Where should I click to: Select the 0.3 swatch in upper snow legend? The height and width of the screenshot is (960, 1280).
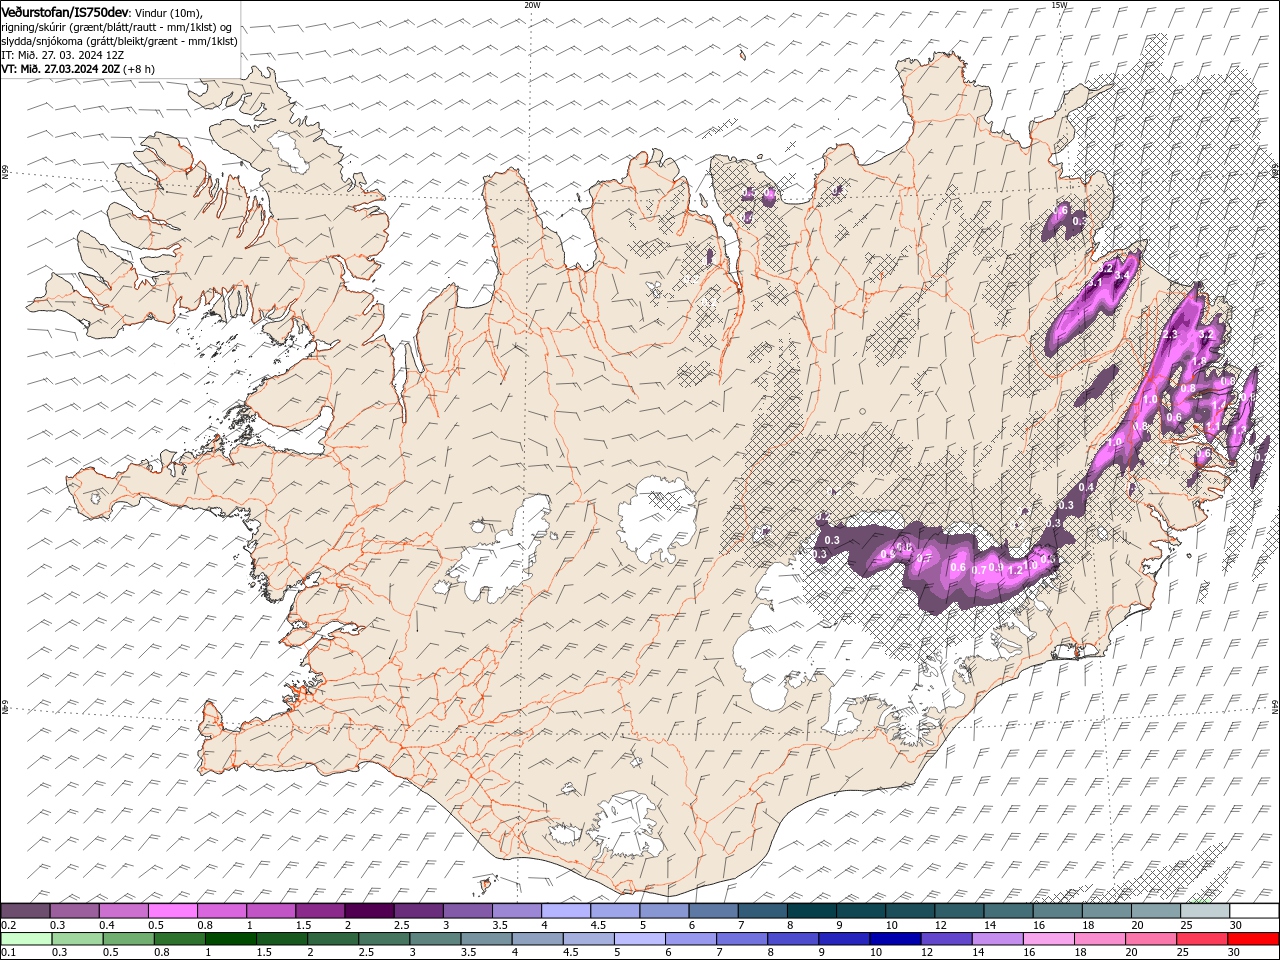click(x=74, y=911)
